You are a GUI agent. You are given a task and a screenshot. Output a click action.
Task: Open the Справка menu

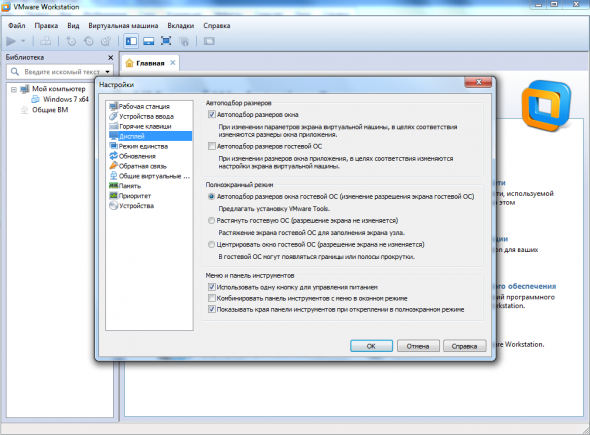point(217,26)
